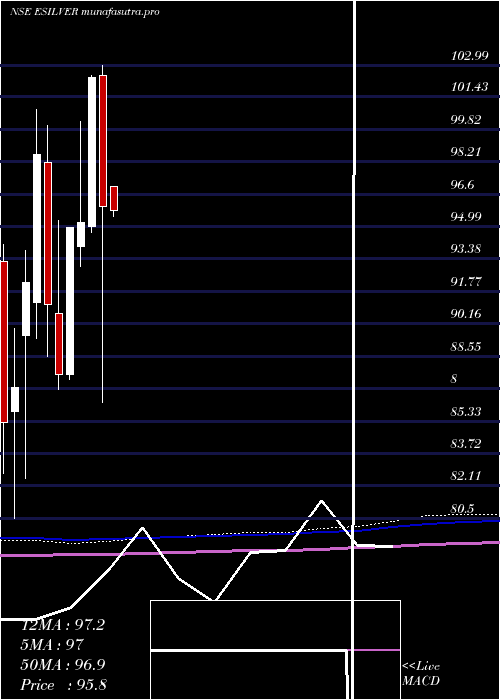The image size is (500, 700).
Task: Click the 93.38 price axis label
Action: pyautogui.click(x=466, y=249)
